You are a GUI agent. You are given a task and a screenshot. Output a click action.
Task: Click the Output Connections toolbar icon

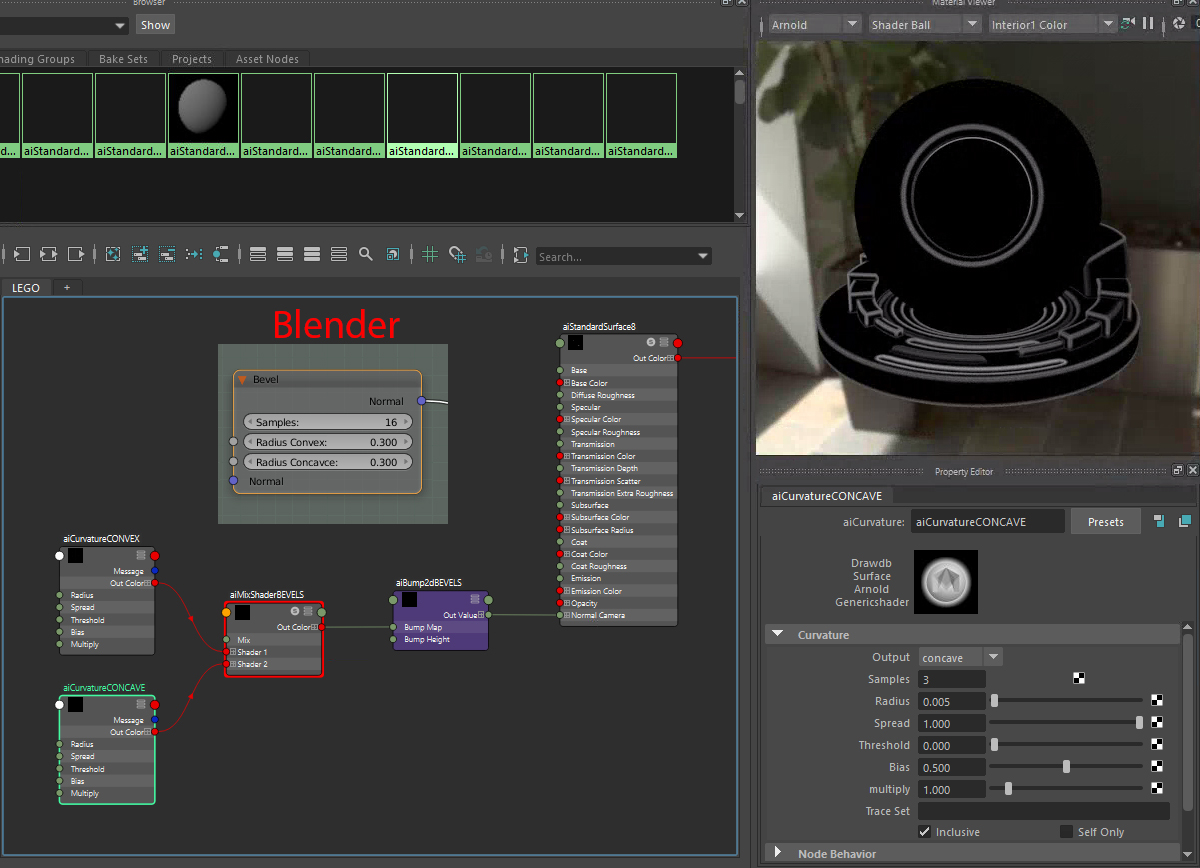coord(75,254)
